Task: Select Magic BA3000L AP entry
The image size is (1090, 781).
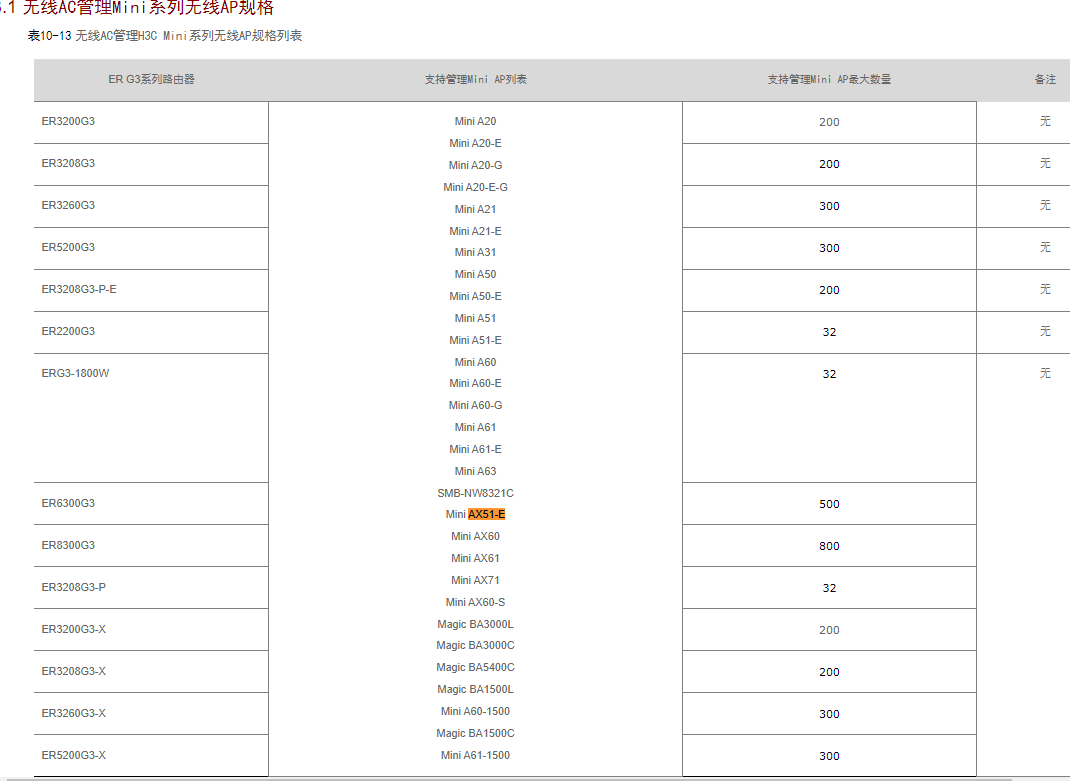Action: tap(475, 625)
